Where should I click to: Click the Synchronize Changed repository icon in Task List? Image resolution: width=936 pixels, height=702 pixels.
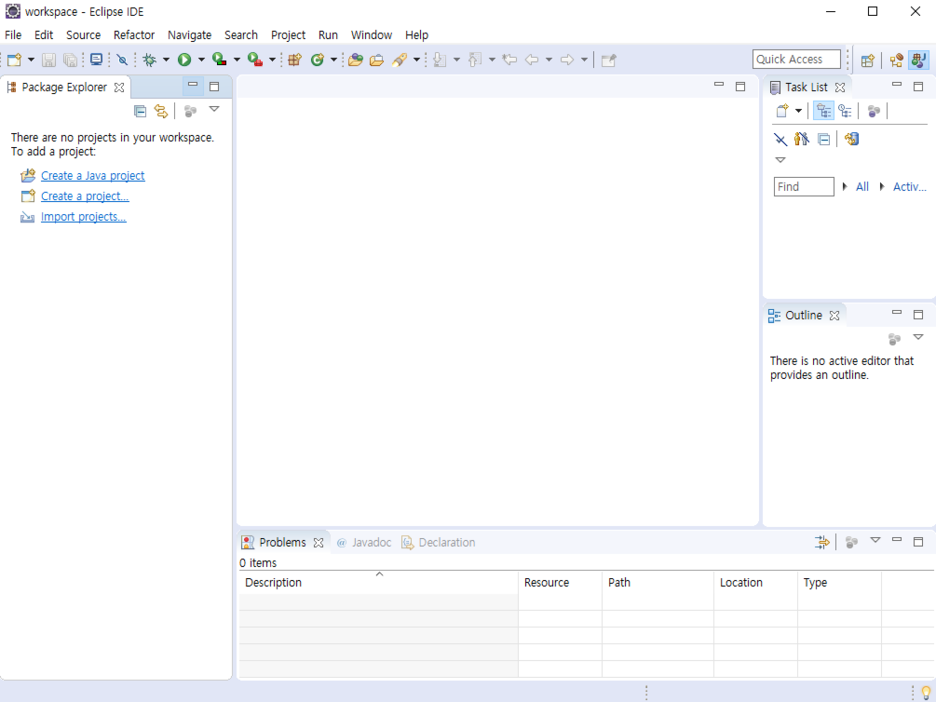click(x=852, y=139)
